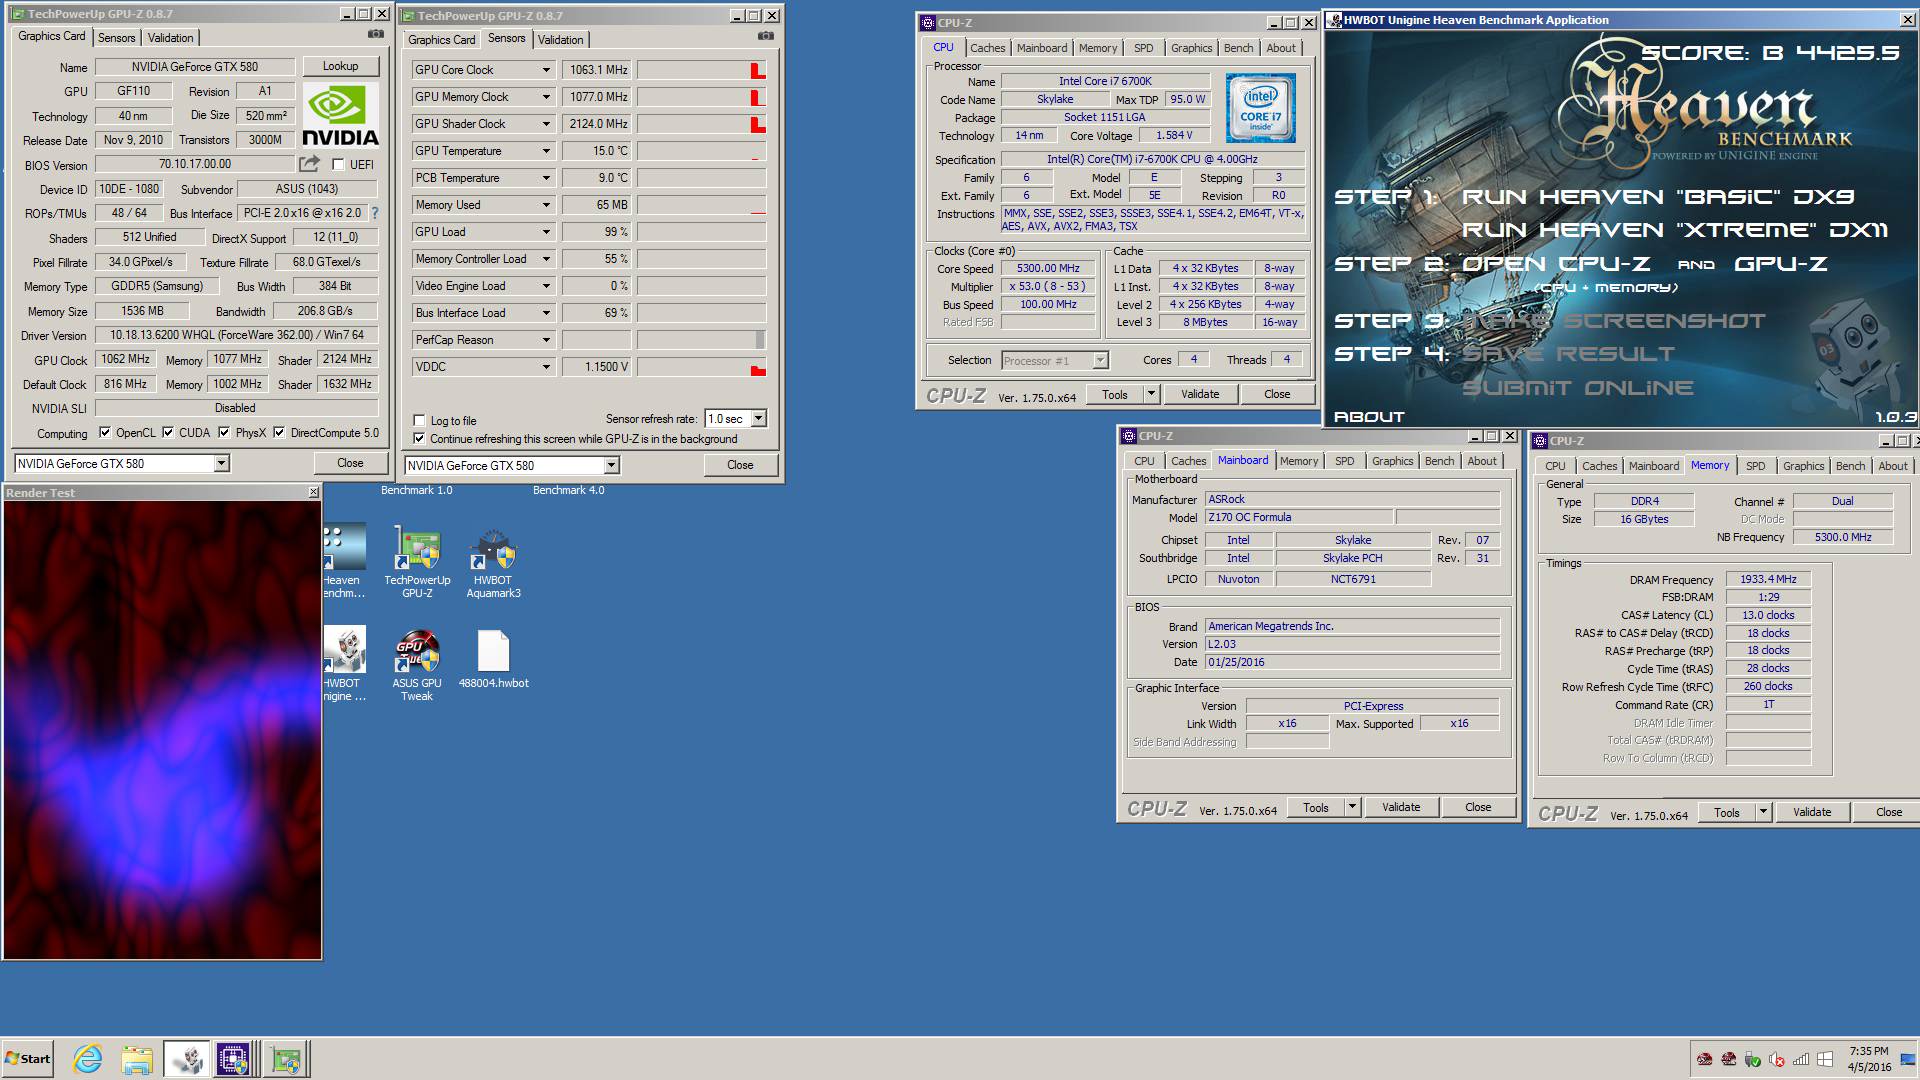Click the VDDC sensor graph bar
The height and width of the screenshot is (1080, 1920).
pos(702,367)
